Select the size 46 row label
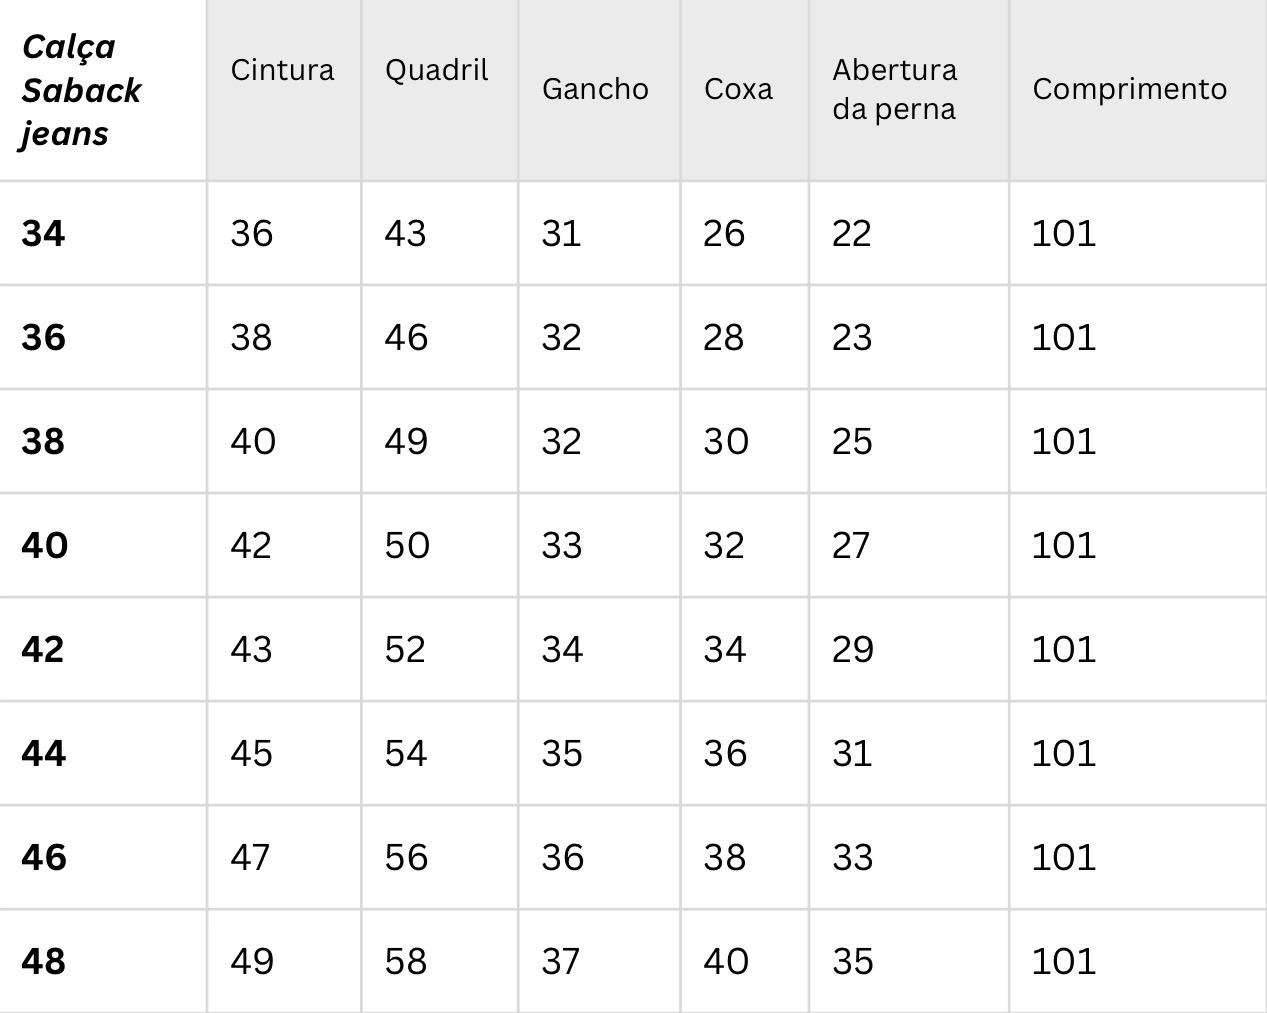 tap(44, 857)
